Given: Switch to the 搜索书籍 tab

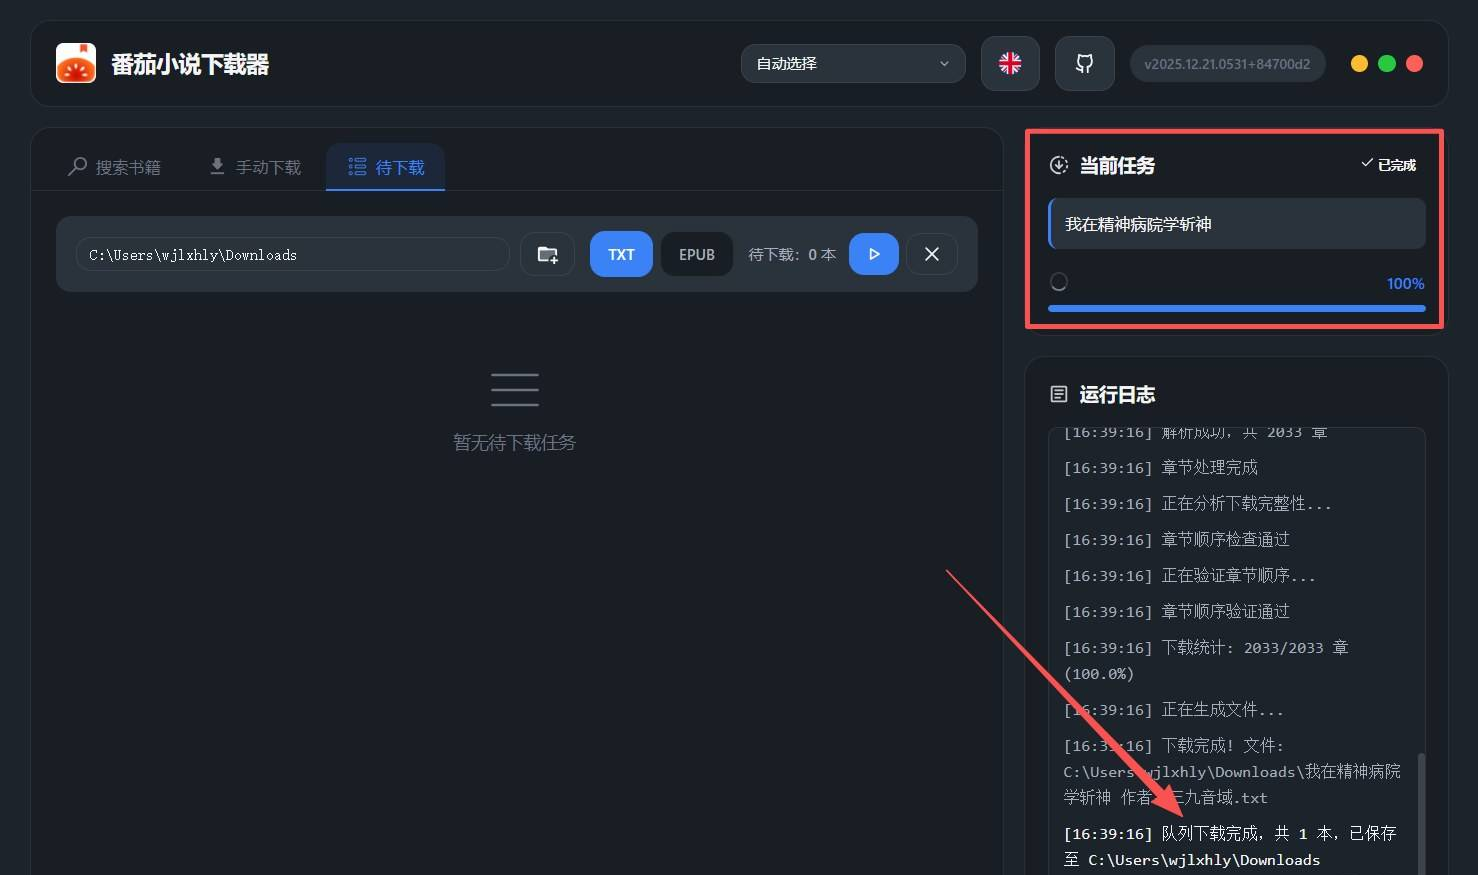Looking at the screenshot, I should pyautogui.click(x=114, y=167).
